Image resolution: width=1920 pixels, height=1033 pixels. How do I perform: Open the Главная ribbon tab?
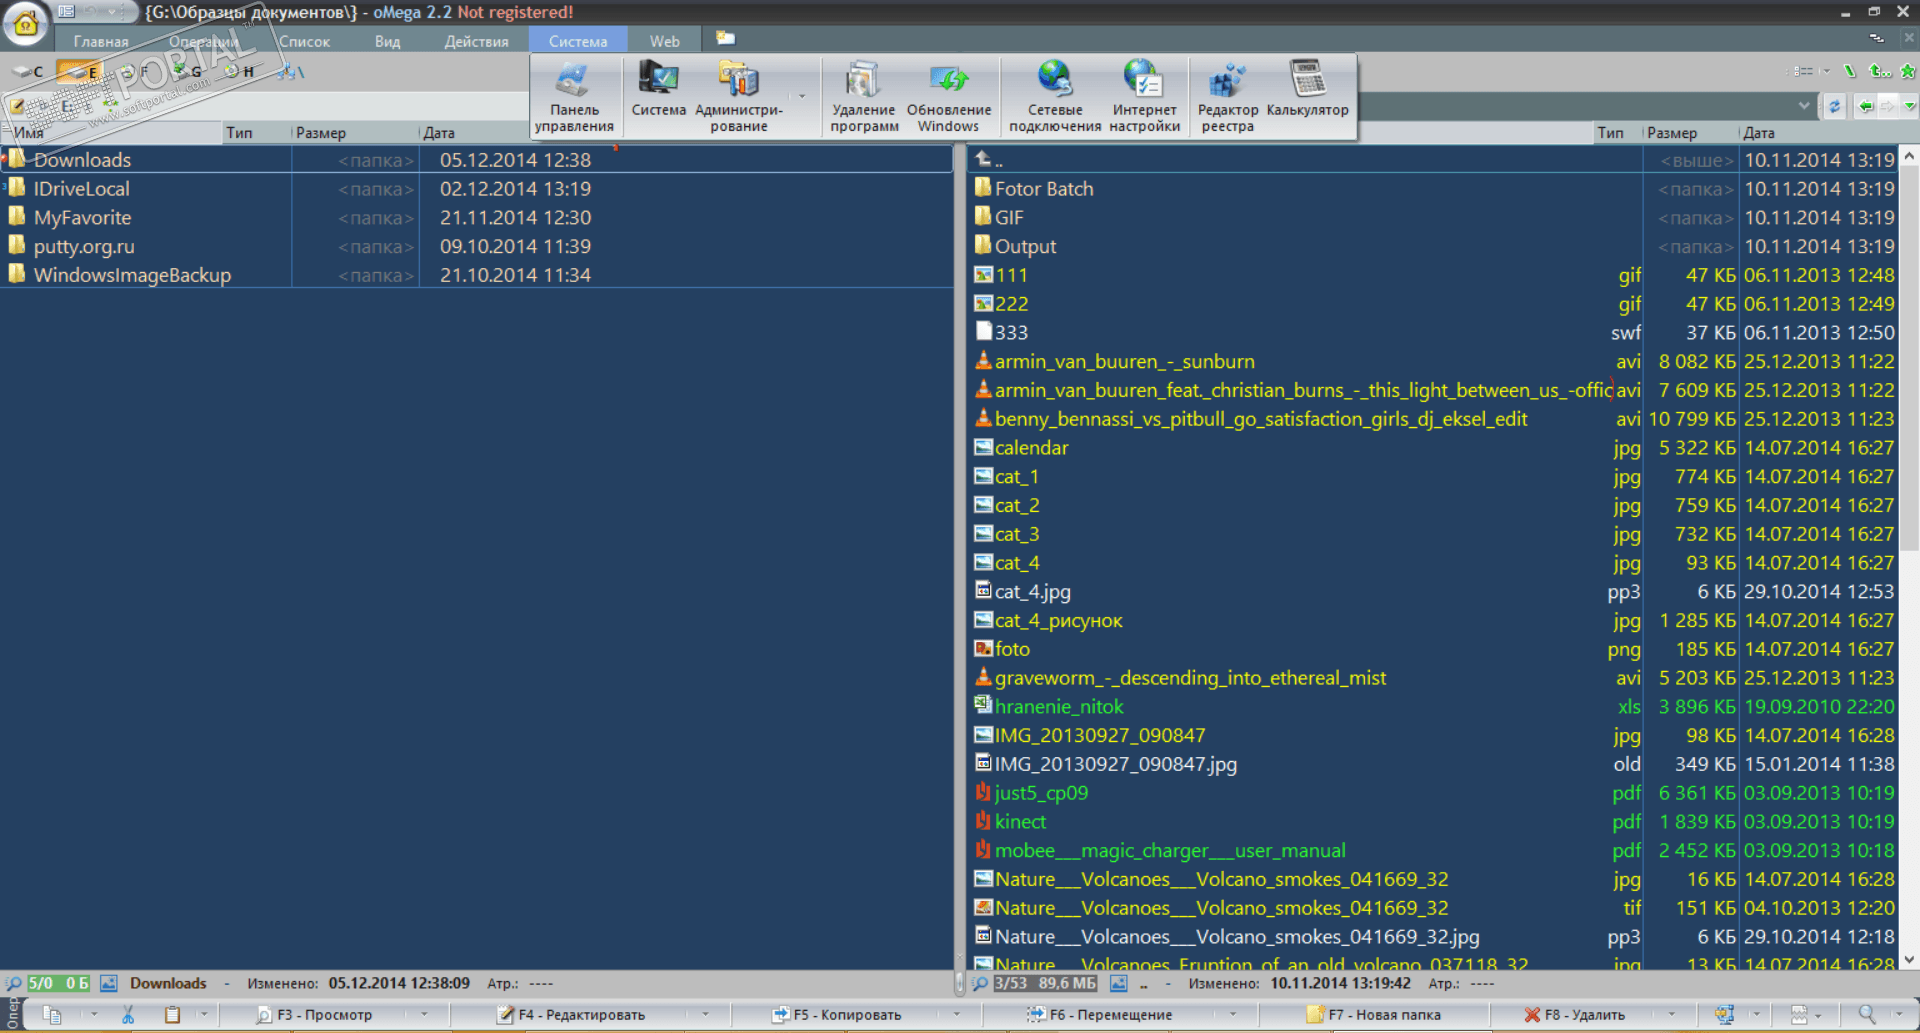[101, 41]
